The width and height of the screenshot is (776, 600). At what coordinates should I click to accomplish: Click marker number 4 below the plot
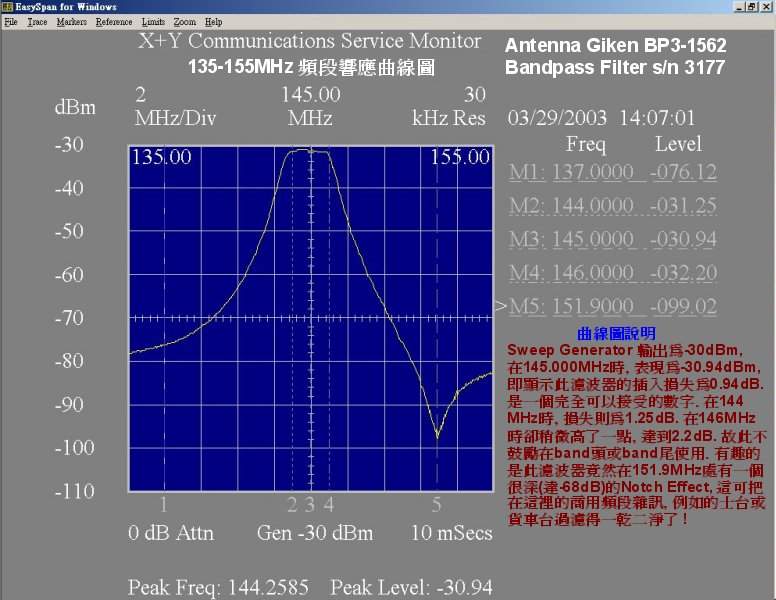(x=329, y=504)
